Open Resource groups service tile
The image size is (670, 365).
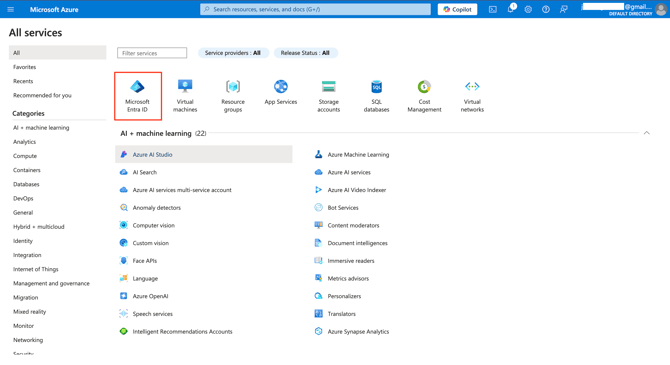coord(233,96)
